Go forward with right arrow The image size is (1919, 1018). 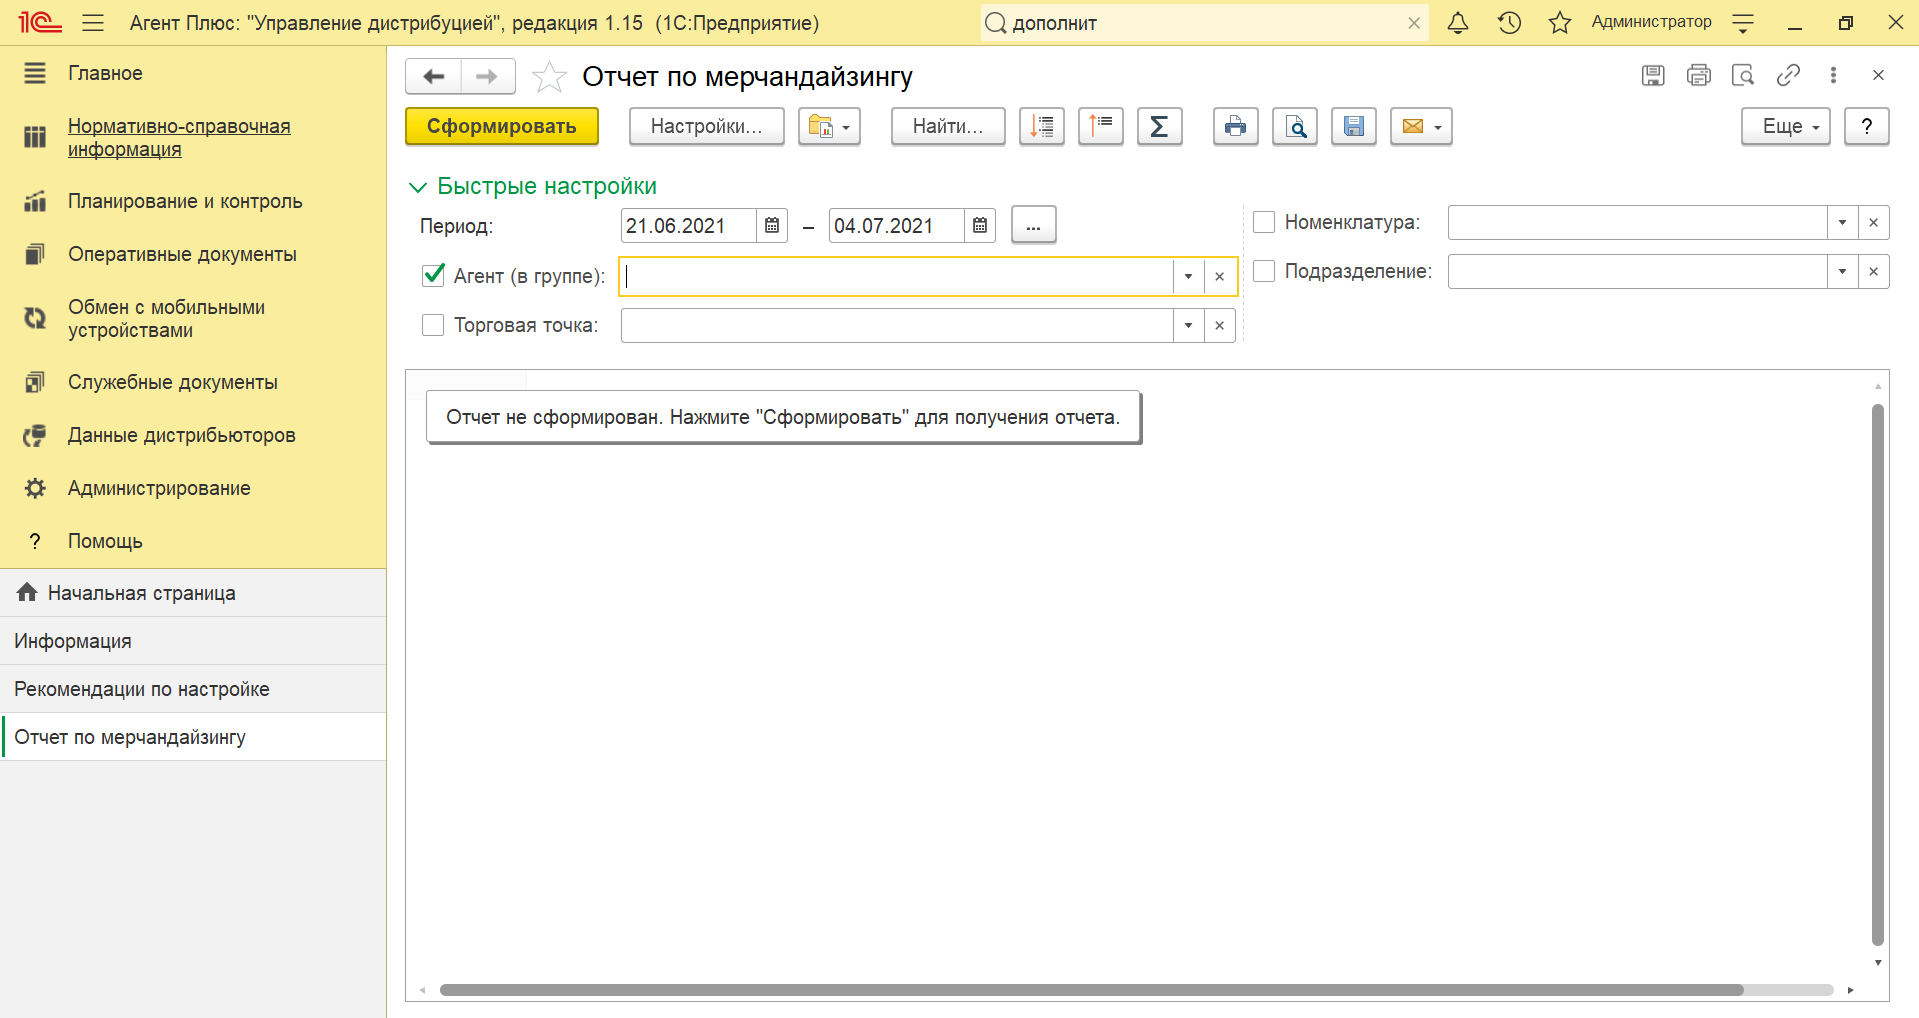click(x=487, y=76)
